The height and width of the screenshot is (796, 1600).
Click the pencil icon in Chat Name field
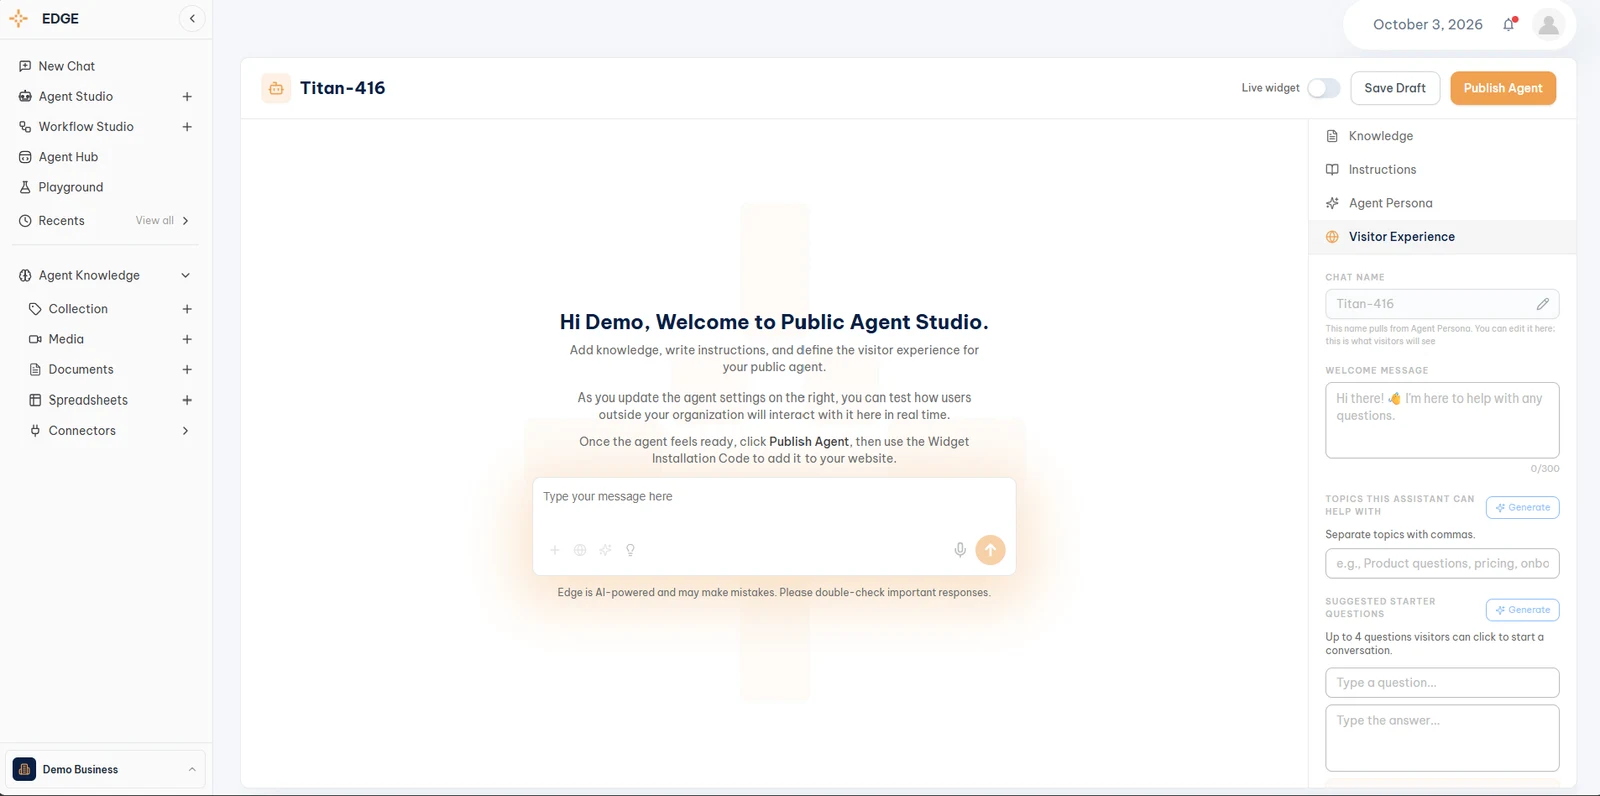click(1543, 304)
